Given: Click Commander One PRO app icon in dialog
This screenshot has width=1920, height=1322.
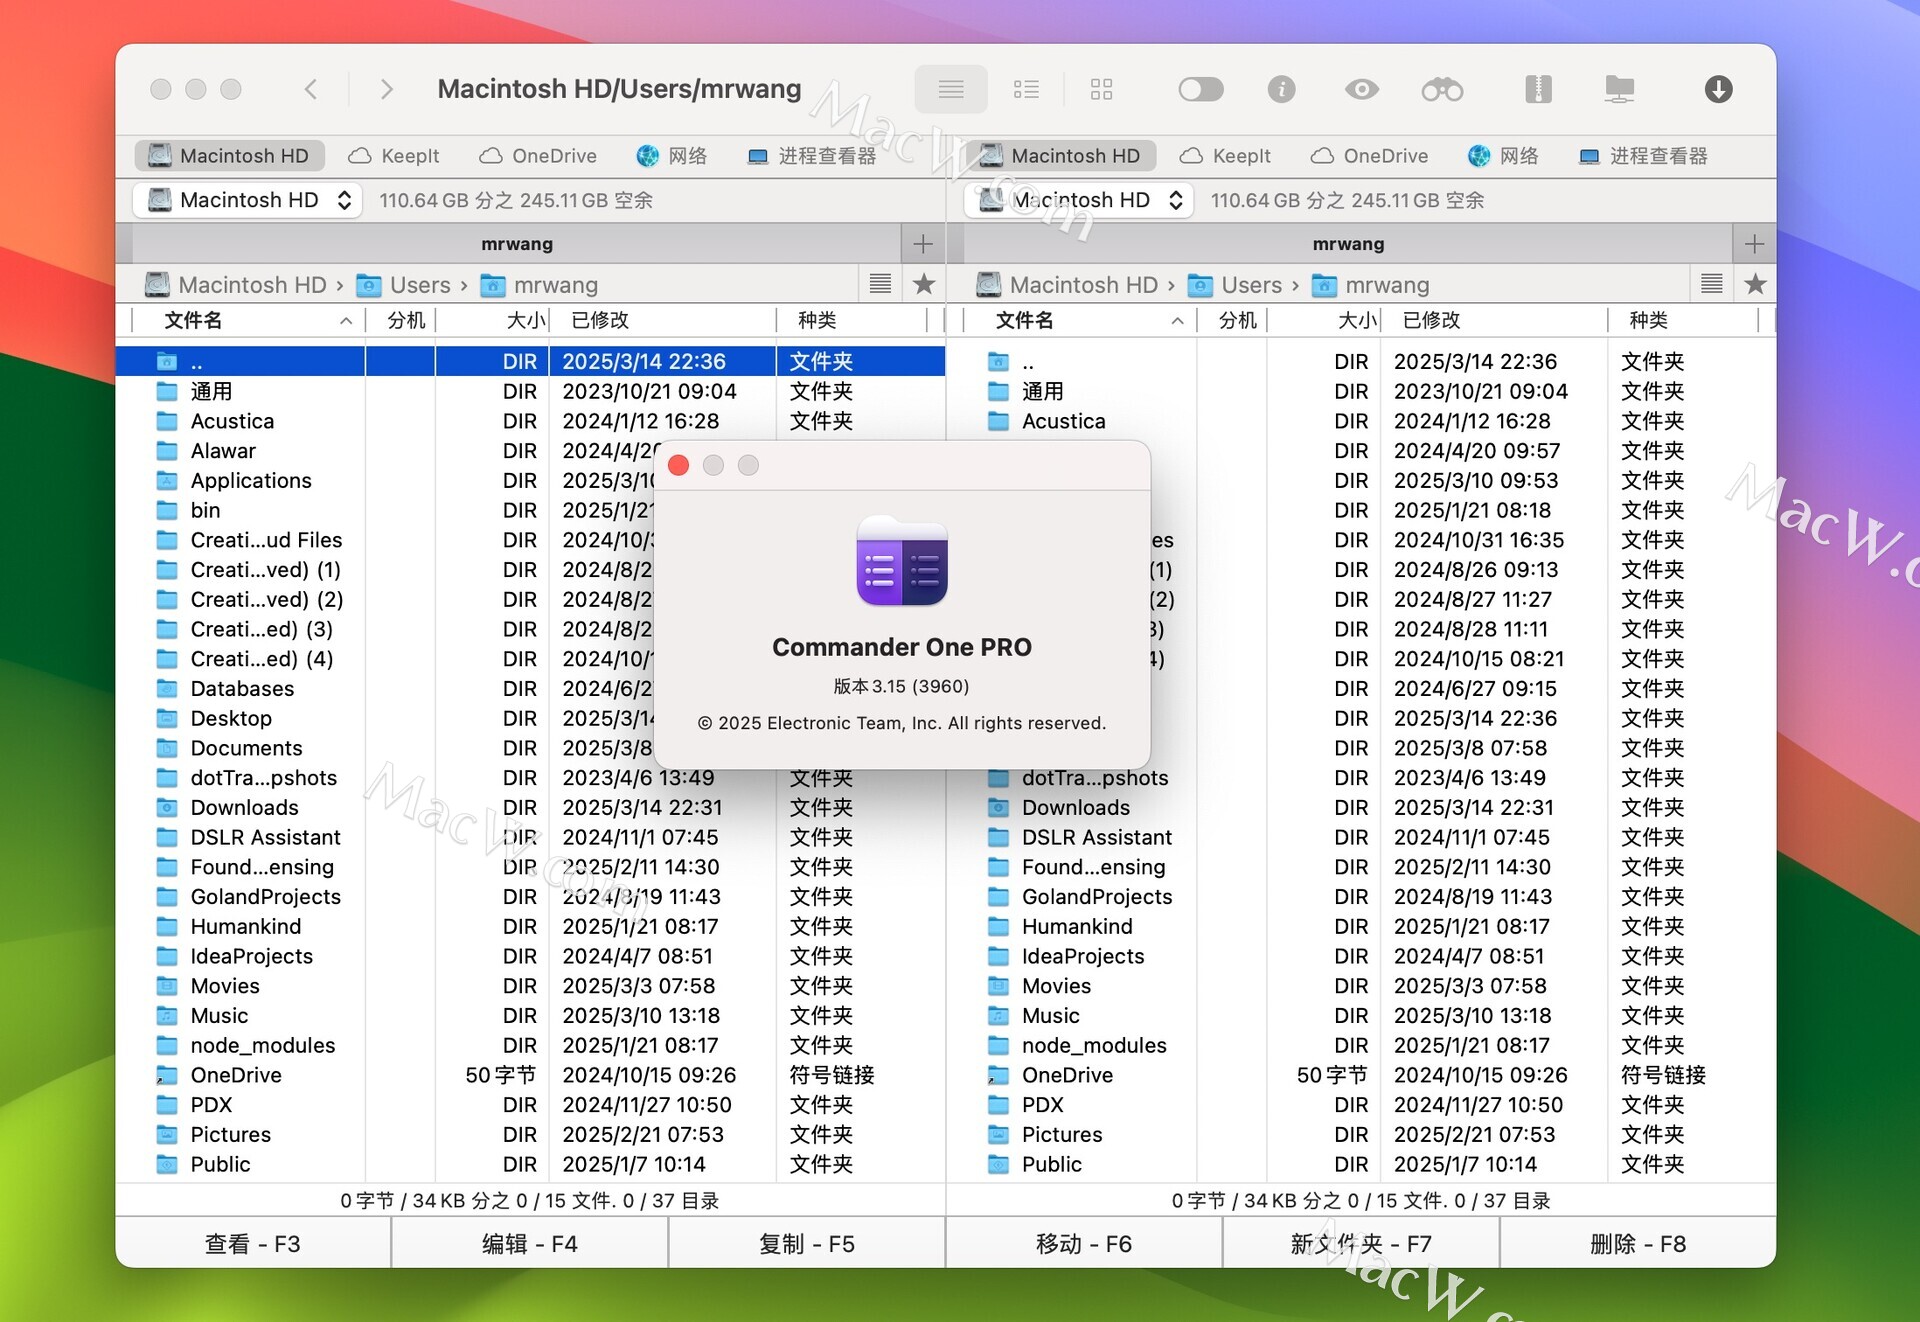Looking at the screenshot, I should 902,562.
